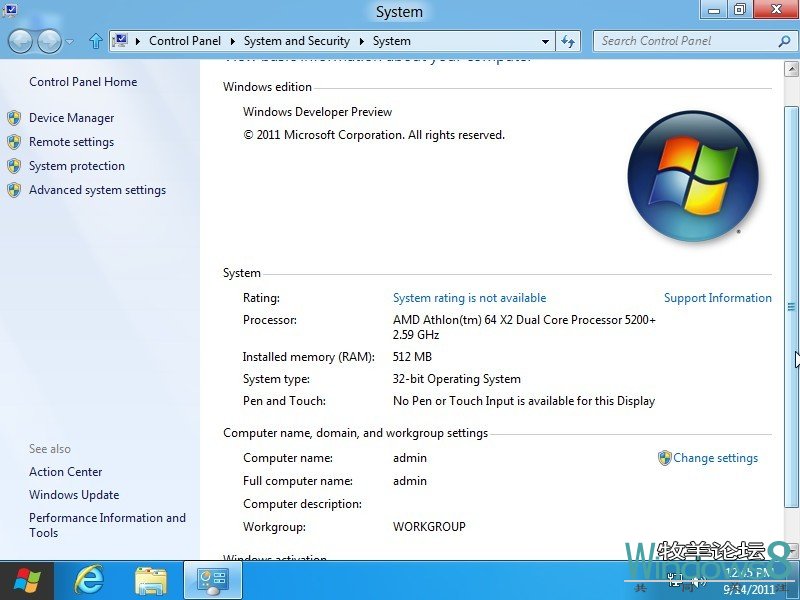
Task: Open recent pages dropdown beside navigation arrows
Action: [x=70, y=41]
